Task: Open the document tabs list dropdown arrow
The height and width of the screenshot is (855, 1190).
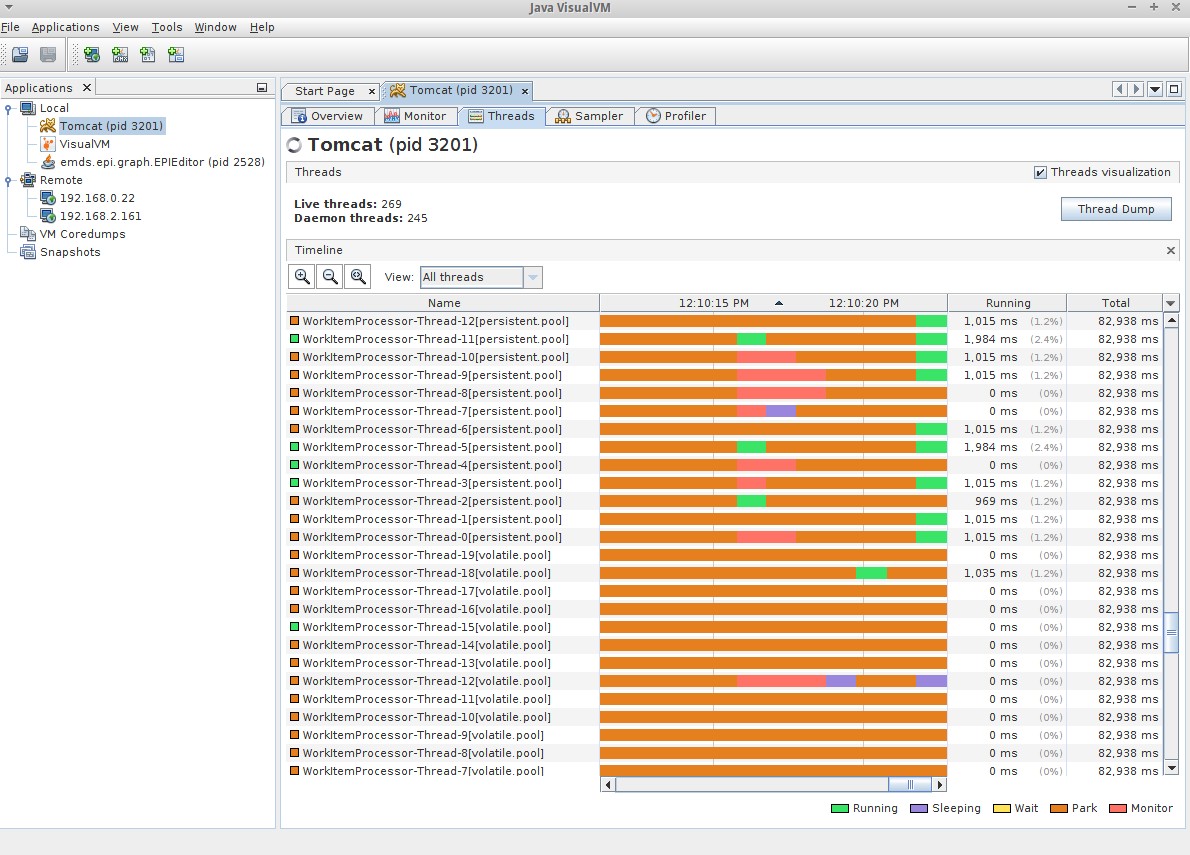Action: (1155, 90)
